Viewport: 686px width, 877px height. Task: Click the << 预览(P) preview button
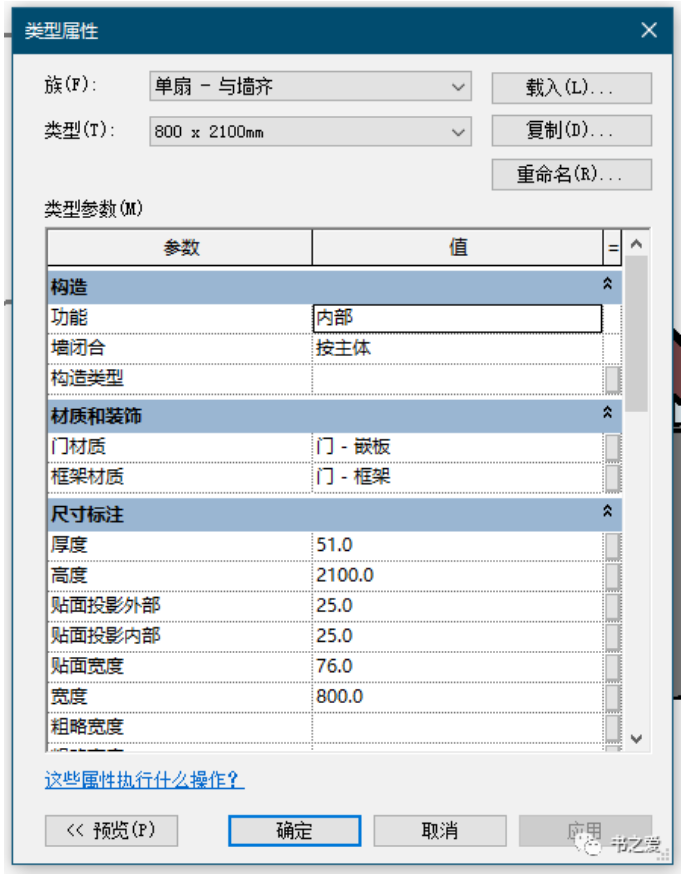pyautogui.click(x=111, y=831)
